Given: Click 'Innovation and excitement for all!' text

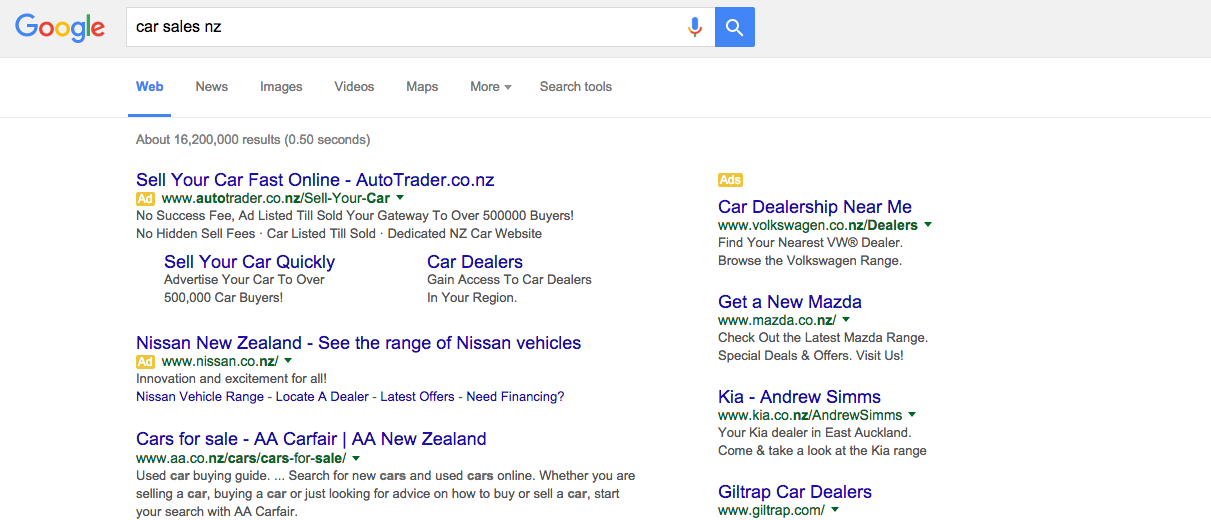Looking at the screenshot, I should tap(231, 379).
